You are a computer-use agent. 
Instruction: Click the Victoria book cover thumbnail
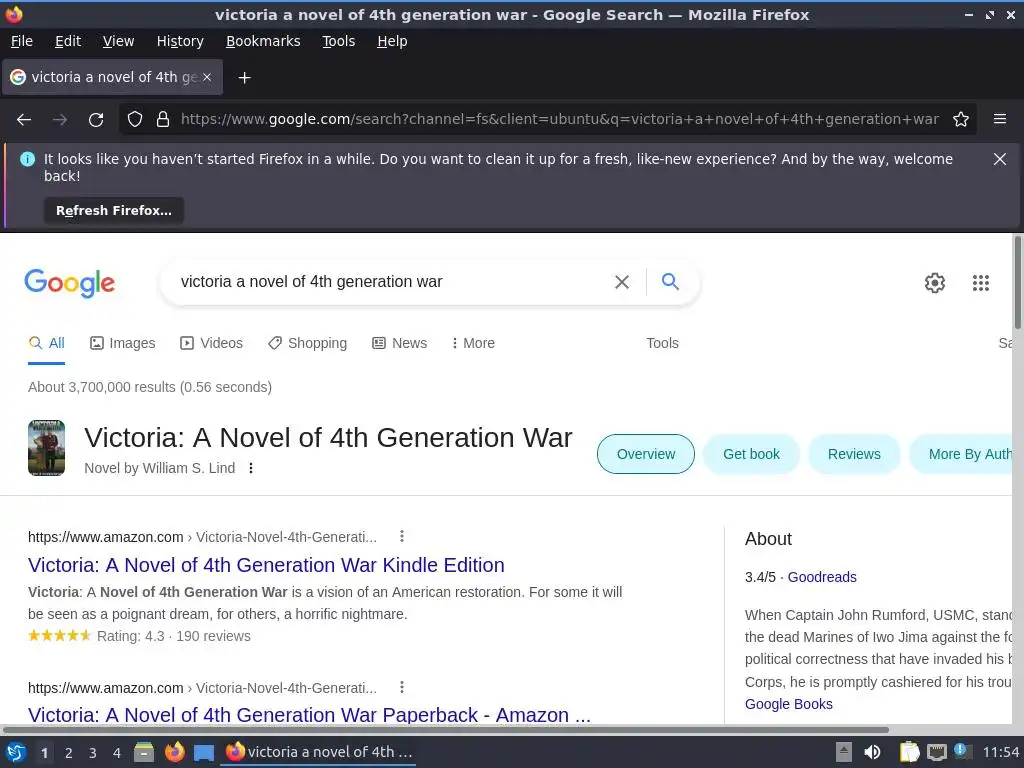click(46, 448)
